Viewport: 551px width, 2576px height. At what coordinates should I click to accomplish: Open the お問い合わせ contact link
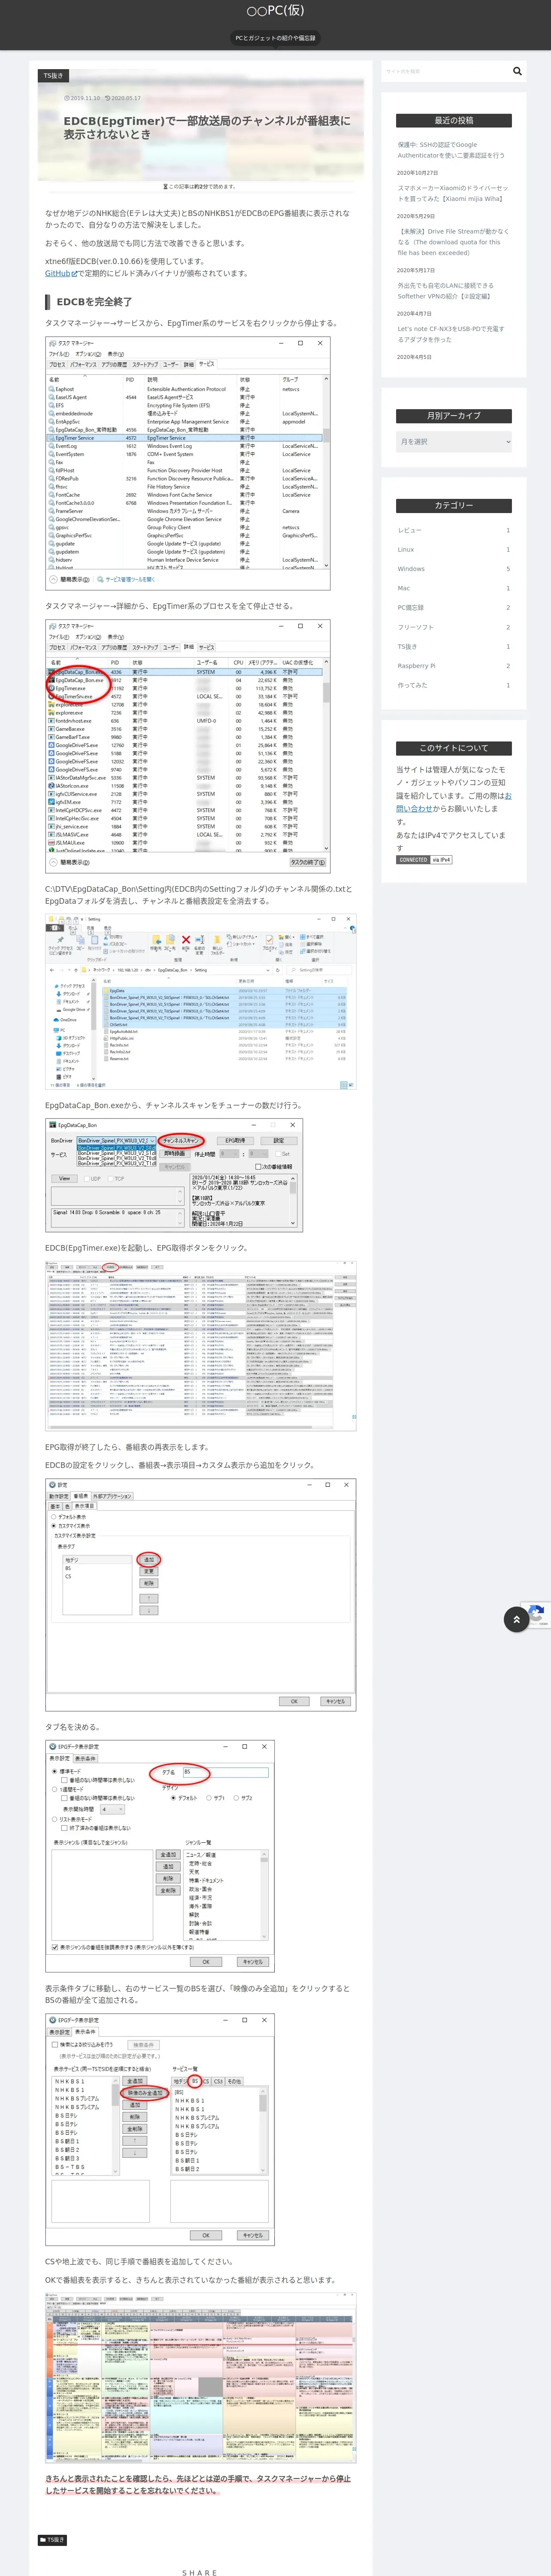[454, 802]
